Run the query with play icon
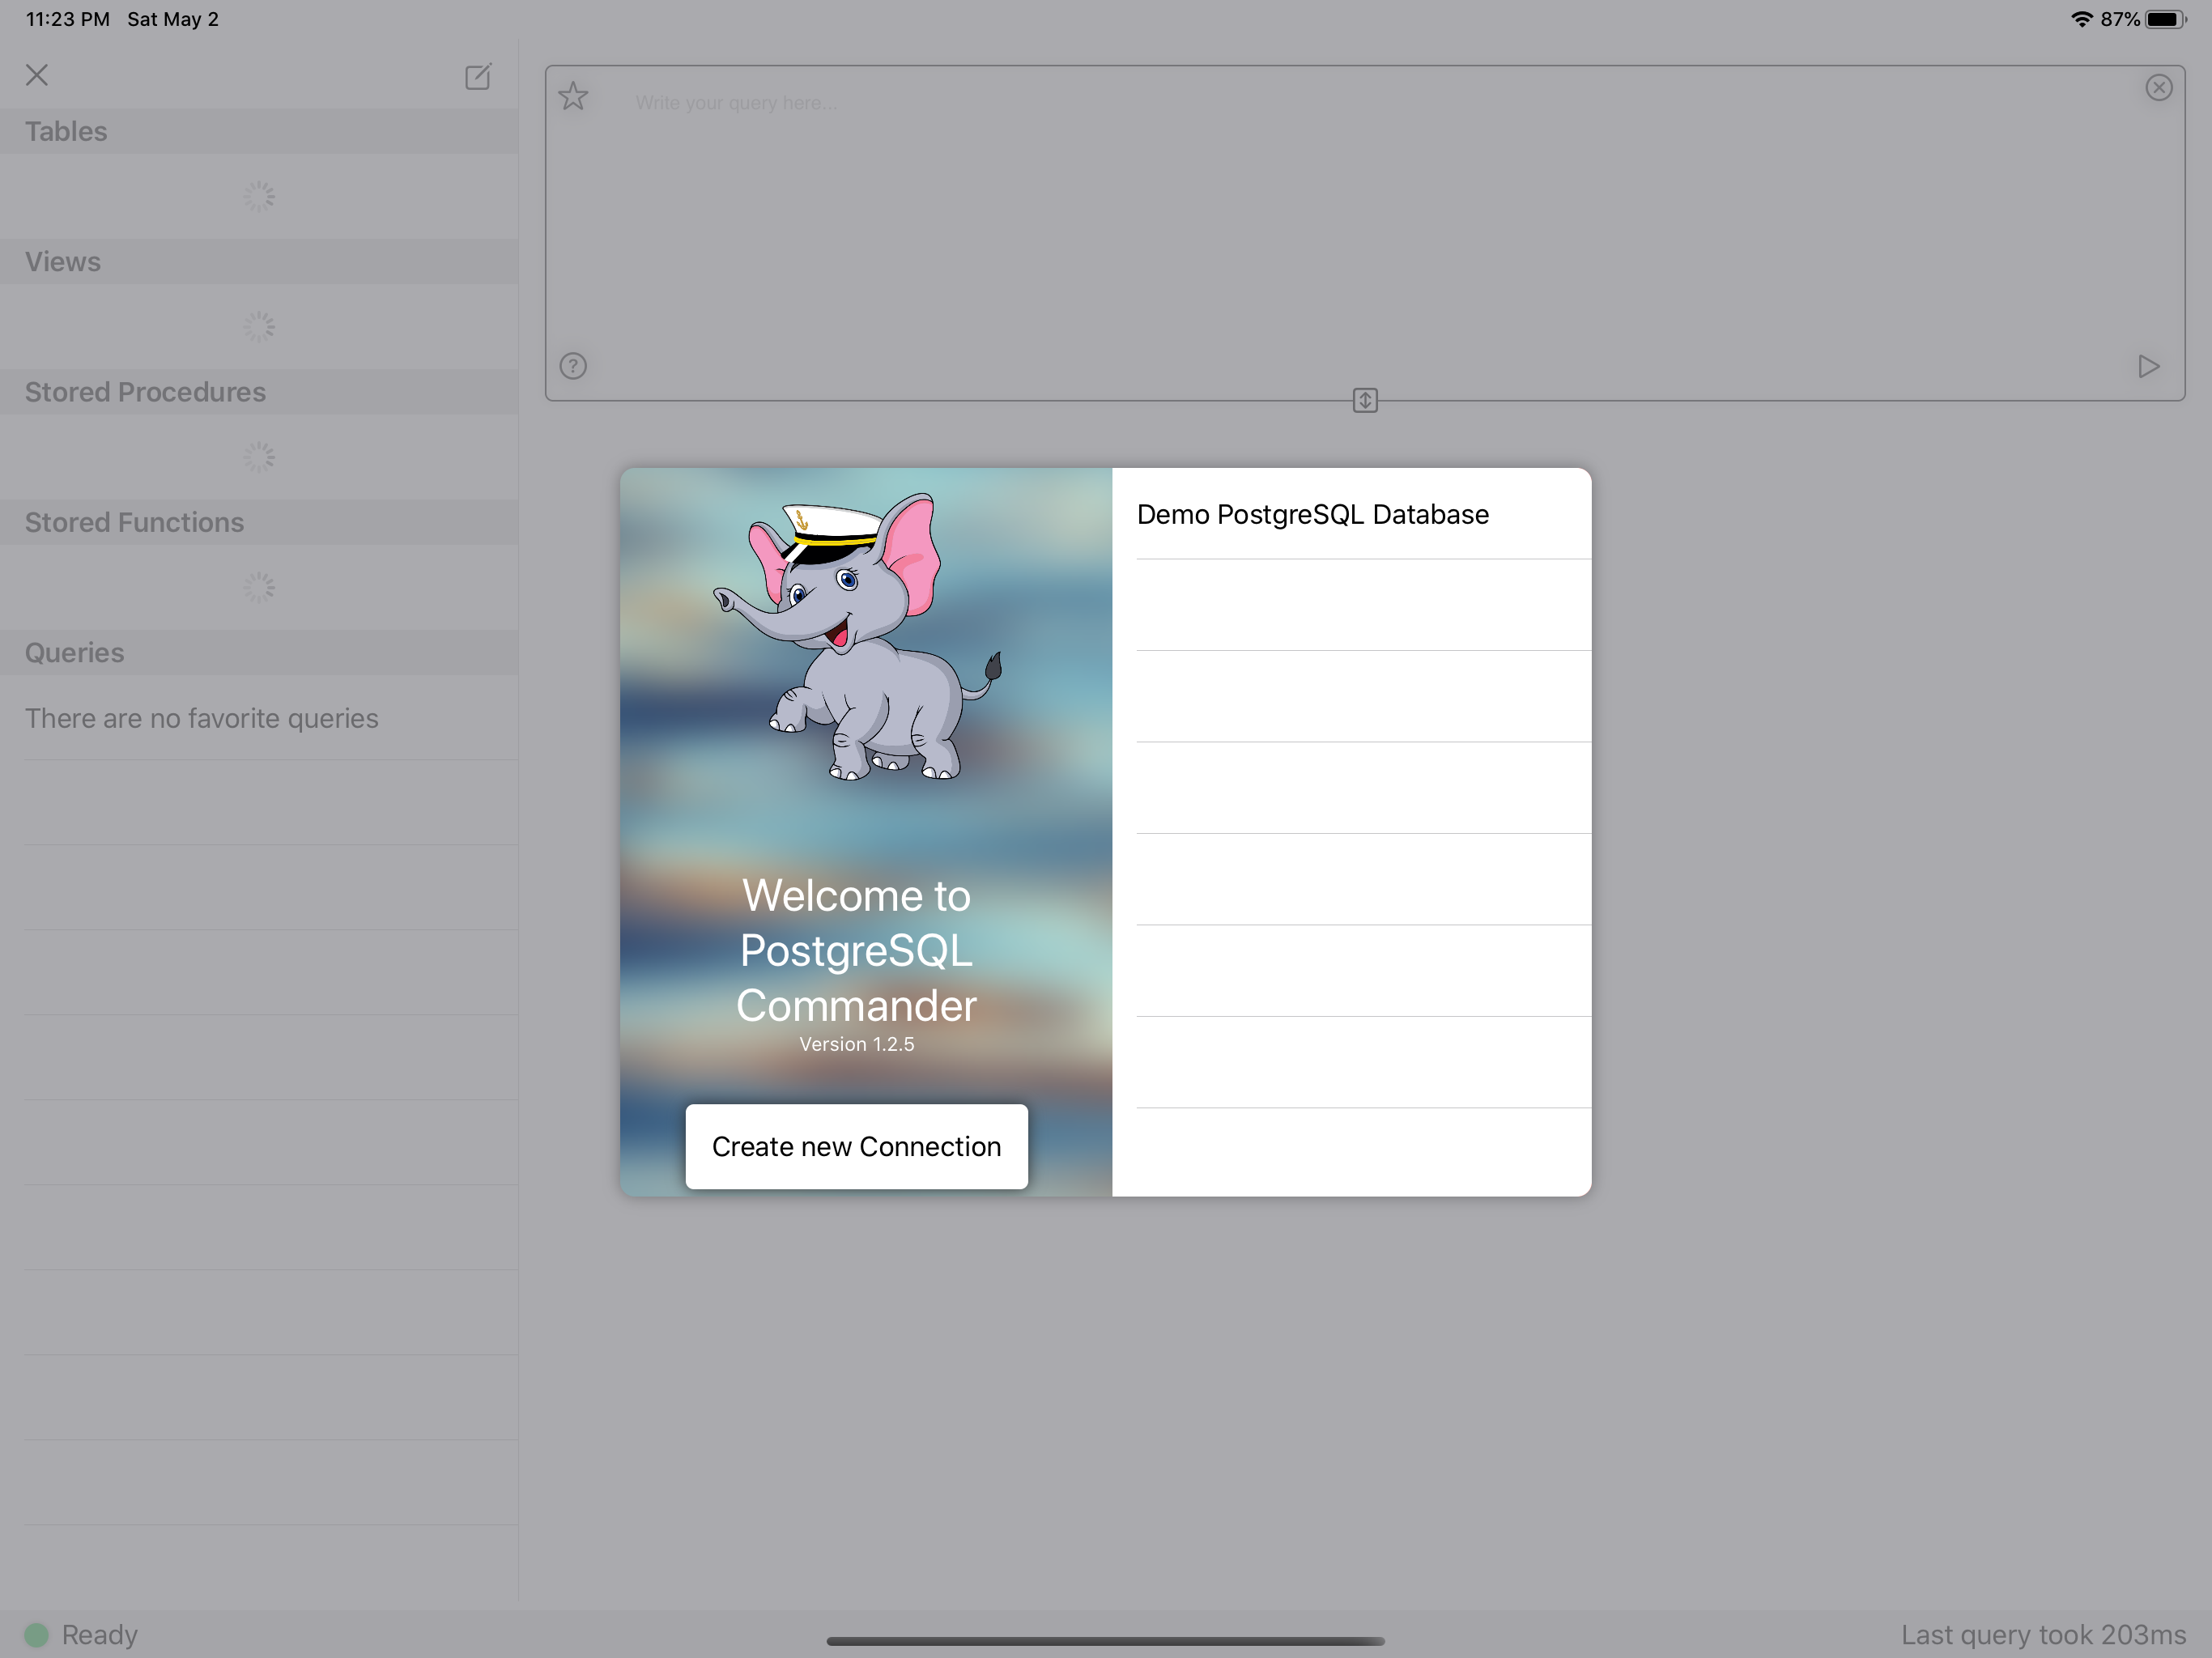This screenshot has height=1658, width=2212. tap(2148, 366)
